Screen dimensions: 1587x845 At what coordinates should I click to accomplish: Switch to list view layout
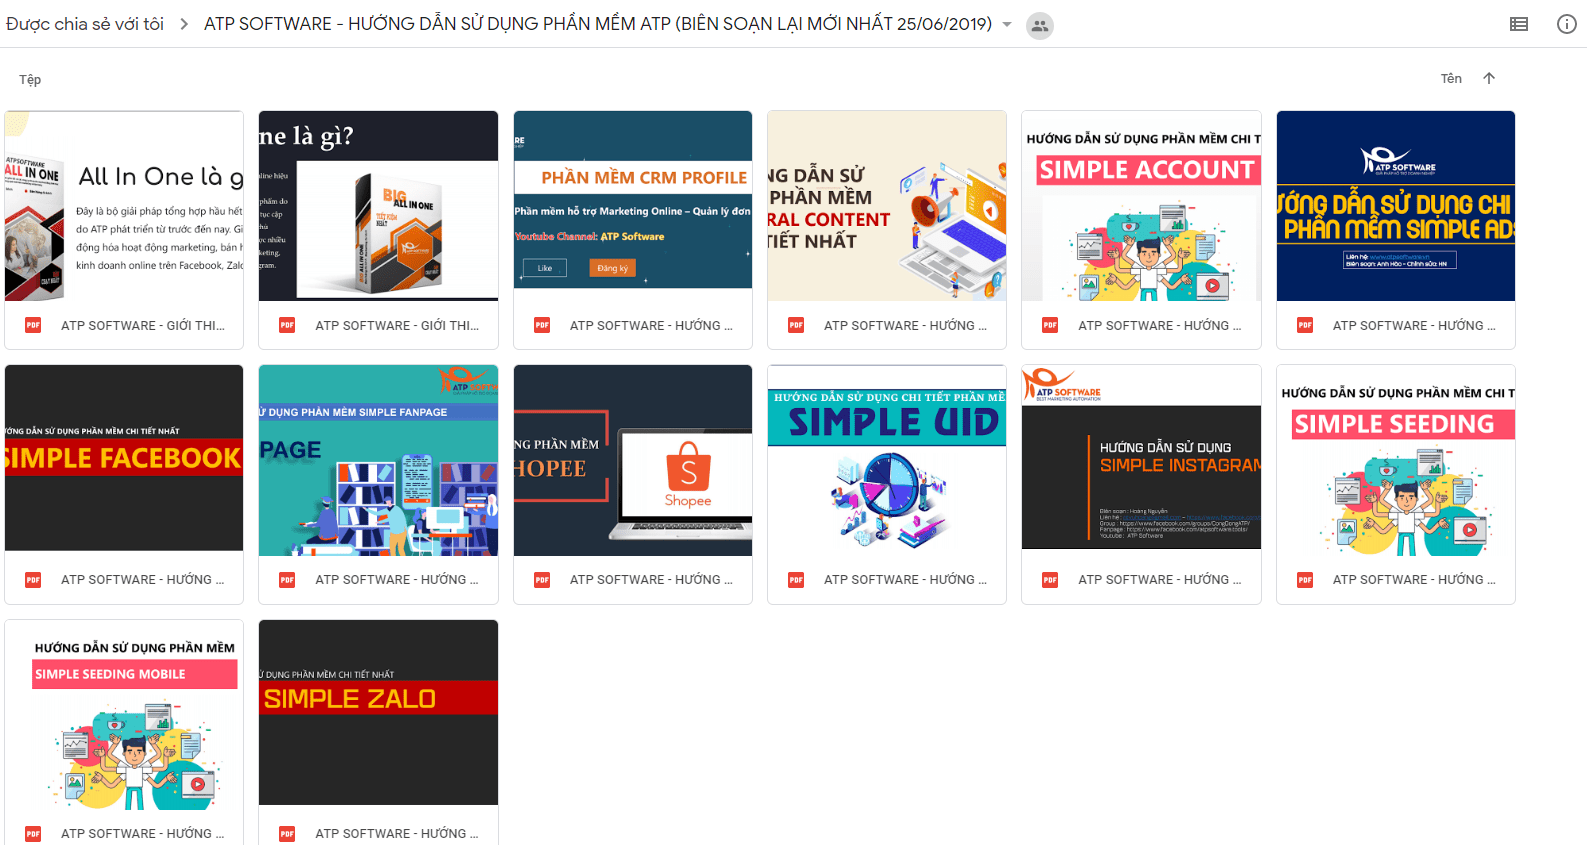[x=1518, y=25]
